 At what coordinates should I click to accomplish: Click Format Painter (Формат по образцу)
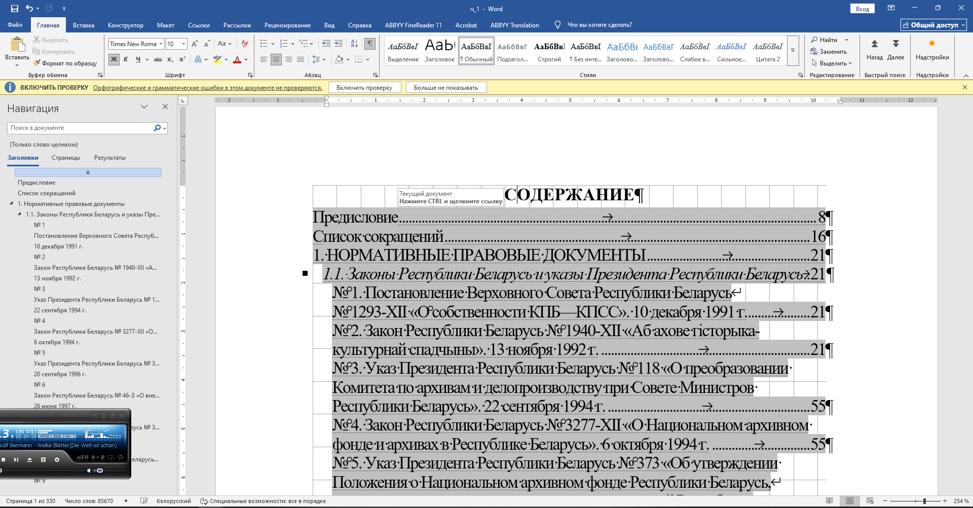click(x=65, y=63)
